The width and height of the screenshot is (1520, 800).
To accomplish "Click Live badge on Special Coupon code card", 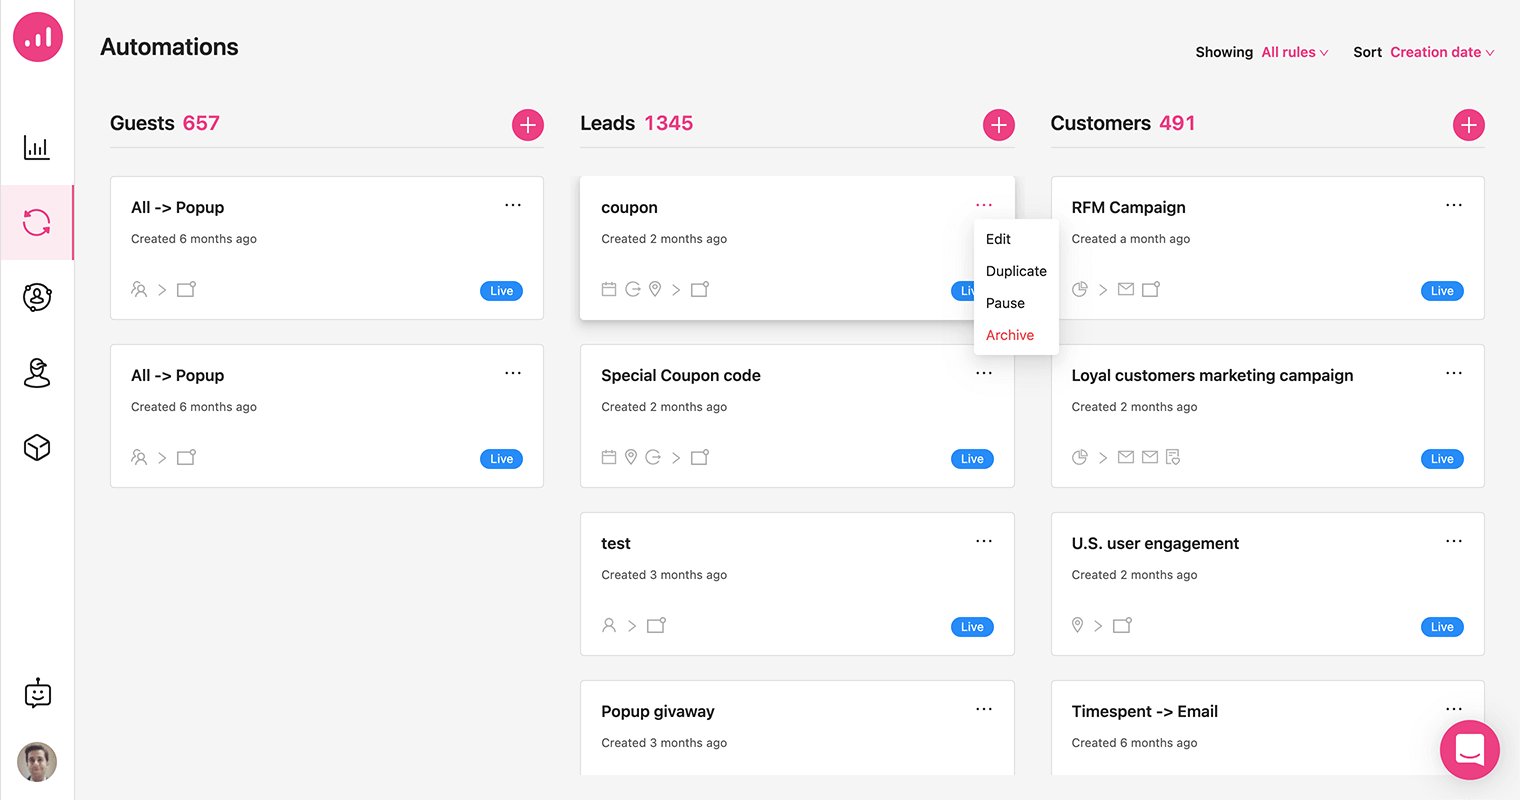I will (x=972, y=459).
